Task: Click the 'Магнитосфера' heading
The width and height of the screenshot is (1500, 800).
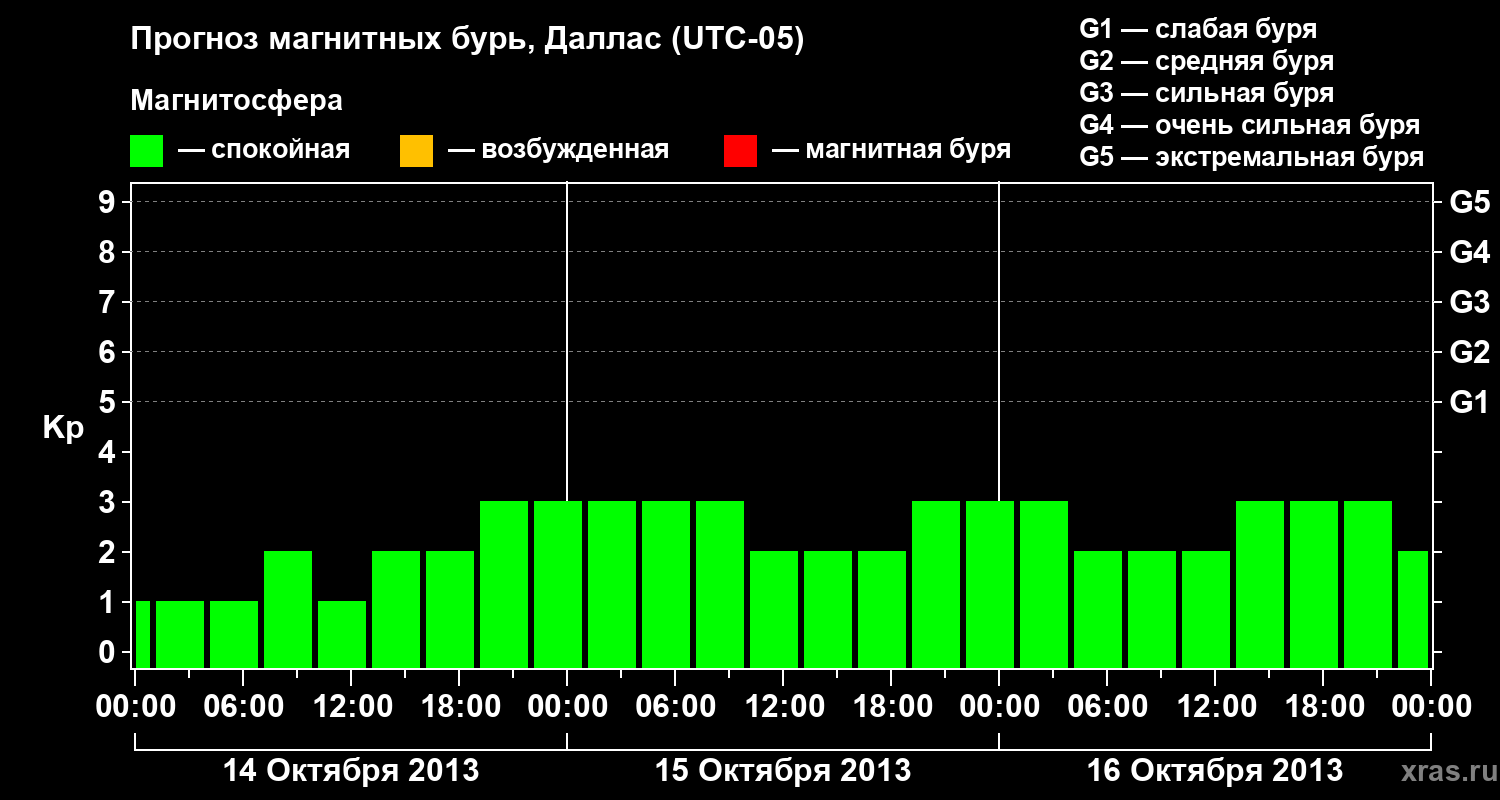Action: [x=237, y=101]
